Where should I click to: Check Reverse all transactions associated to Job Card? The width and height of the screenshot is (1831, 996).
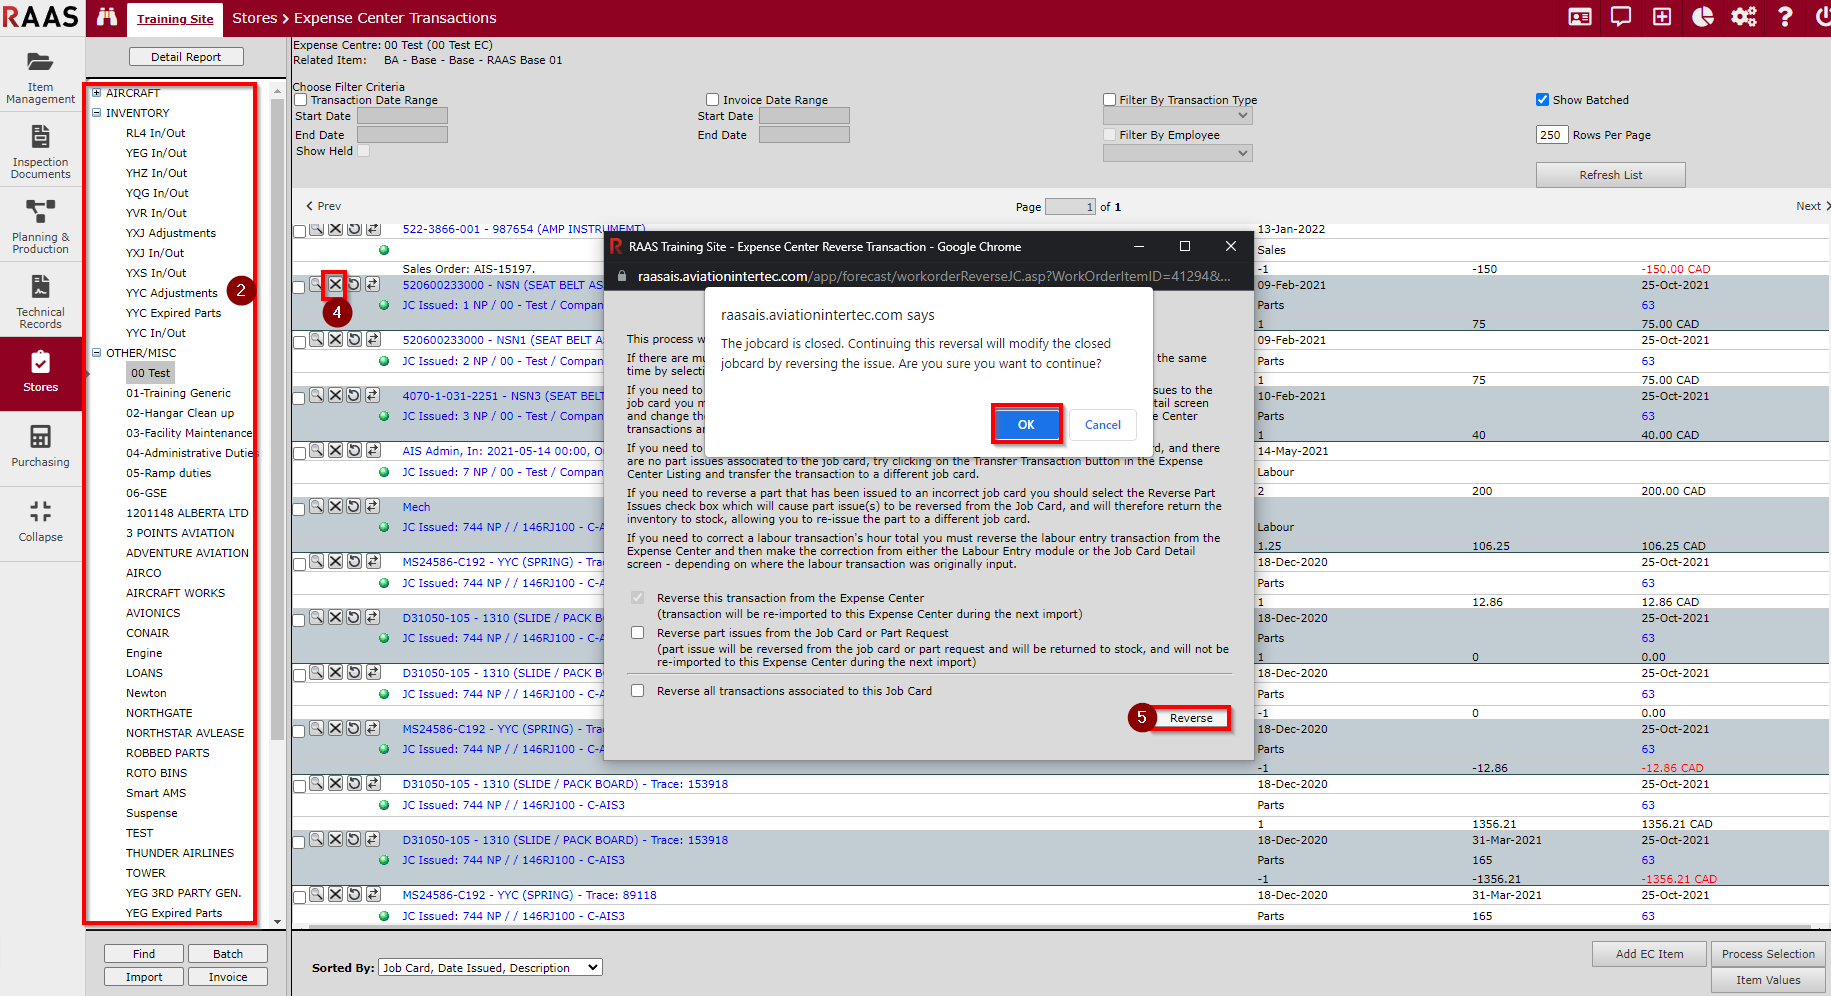point(637,691)
